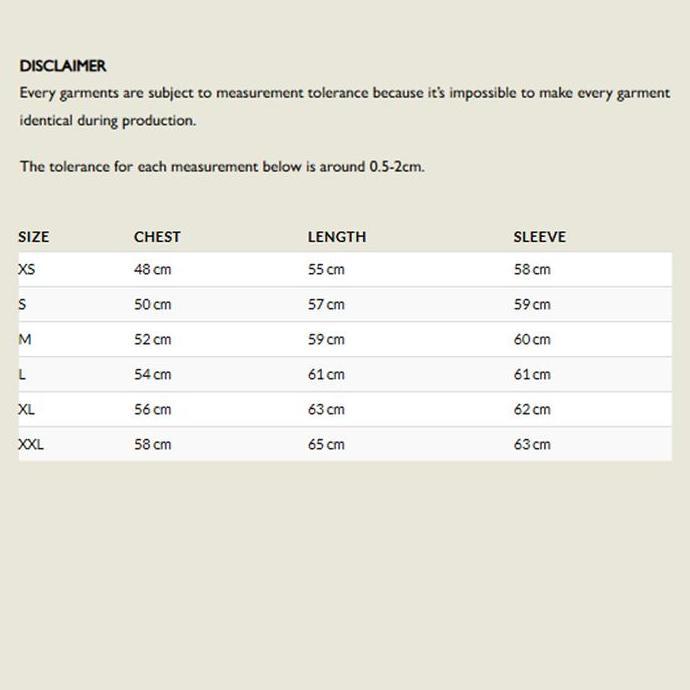This screenshot has width=690, height=690.
Task: Click the XL size row label
Action: (x=26, y=409)
